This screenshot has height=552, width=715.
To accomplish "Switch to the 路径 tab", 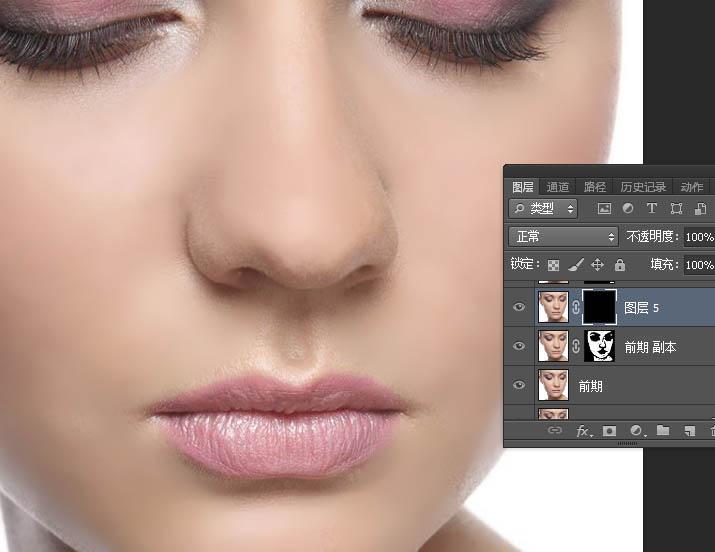I will pos(595,187).
